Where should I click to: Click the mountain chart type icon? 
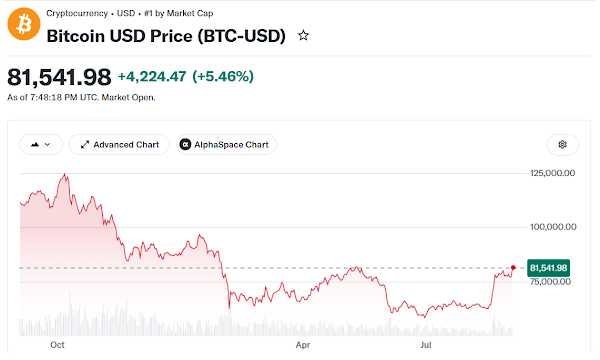coord(35,145)
